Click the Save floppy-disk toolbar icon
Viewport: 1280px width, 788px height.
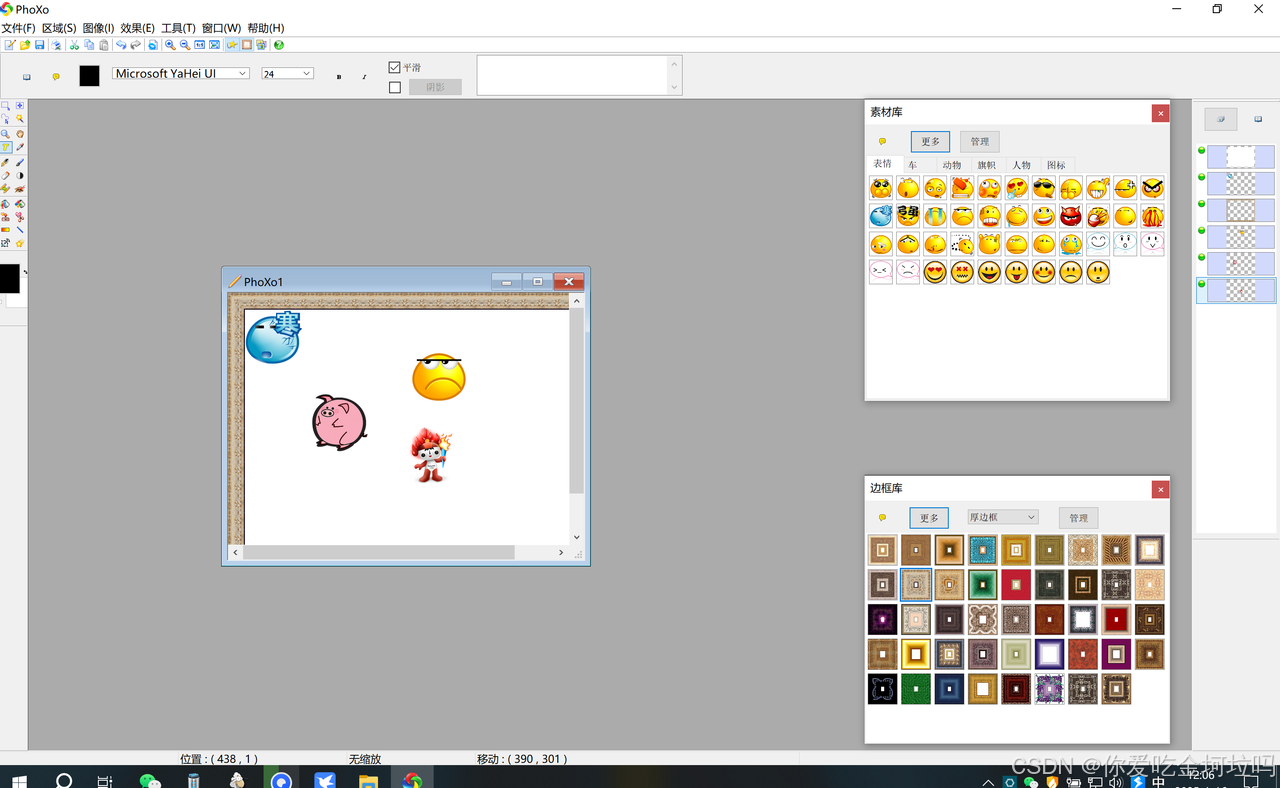pyautogui.click(x=39, y=45)
